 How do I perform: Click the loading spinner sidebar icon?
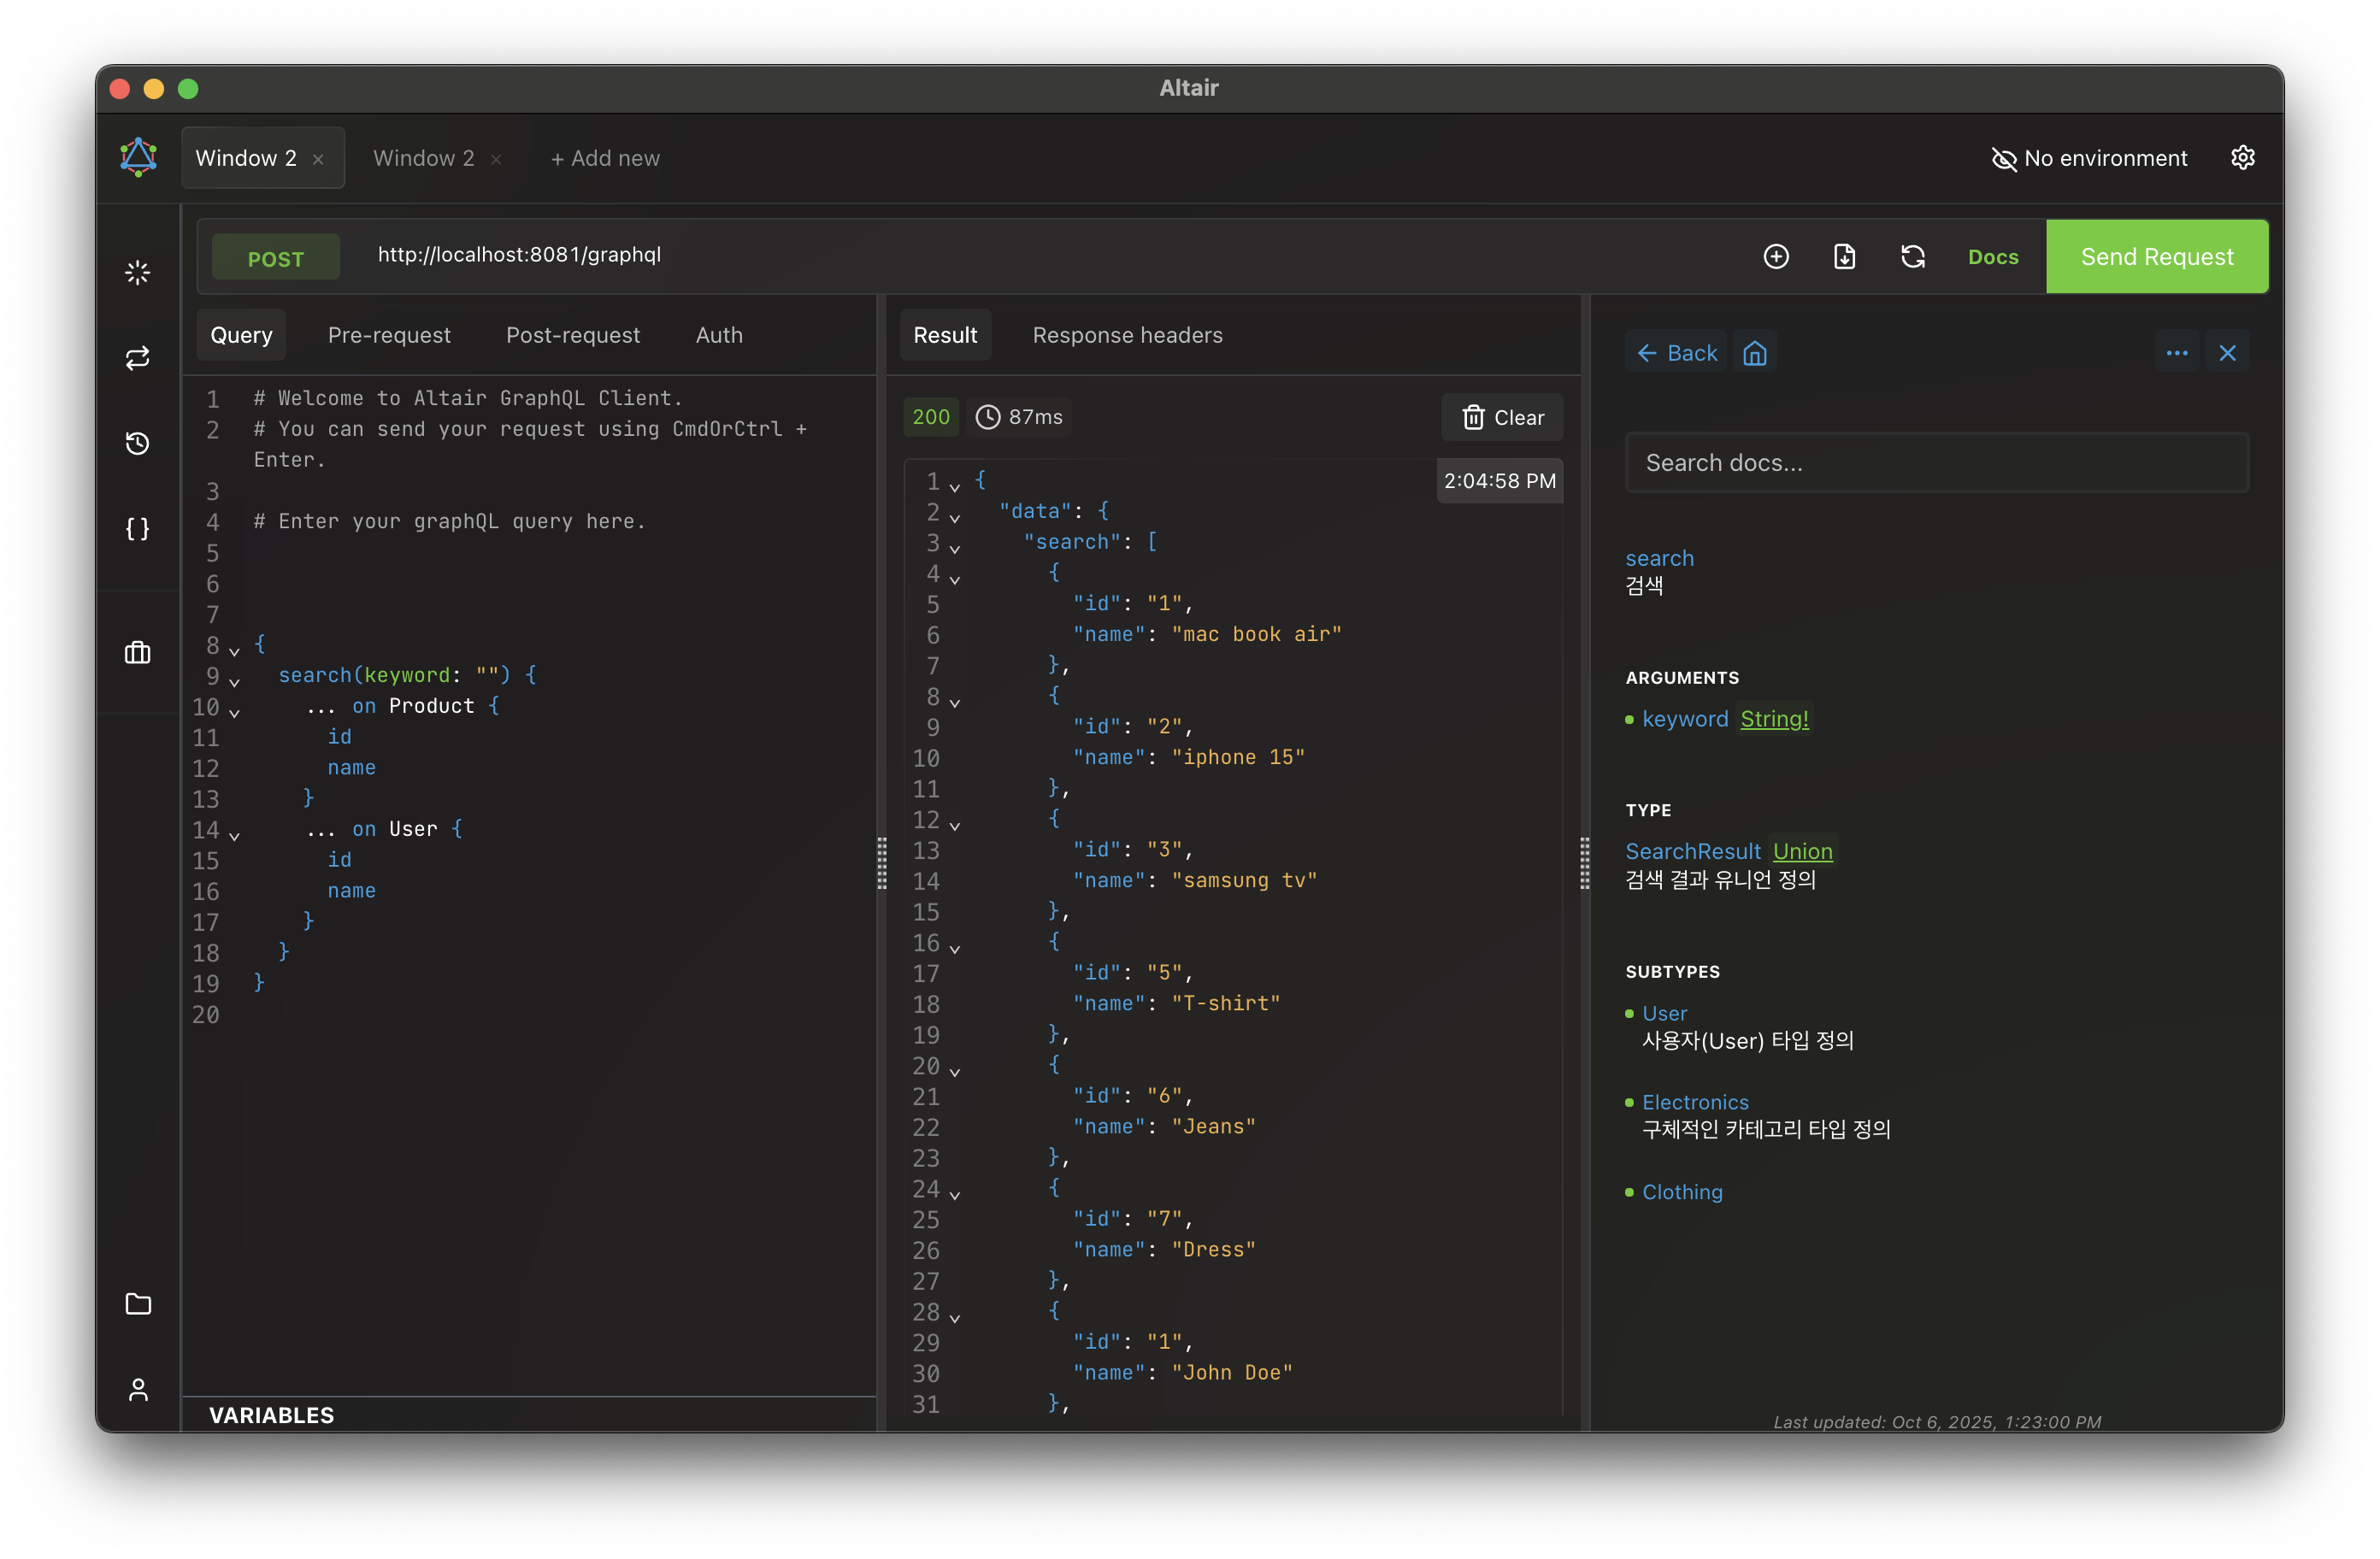pyautogui.click(x=138, y=272)
